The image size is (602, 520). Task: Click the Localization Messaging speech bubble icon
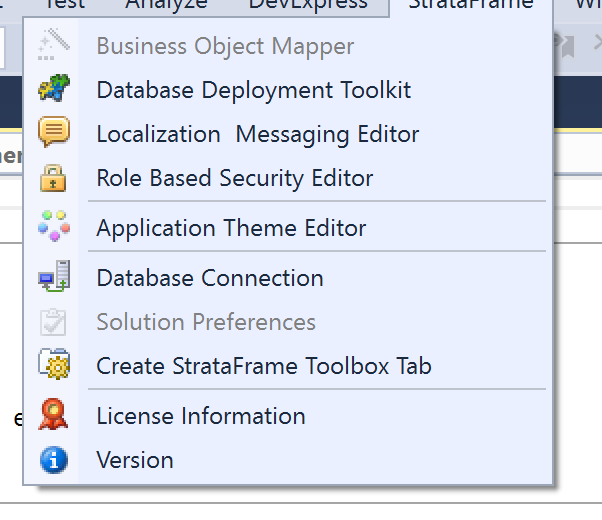tap(52, 134)
